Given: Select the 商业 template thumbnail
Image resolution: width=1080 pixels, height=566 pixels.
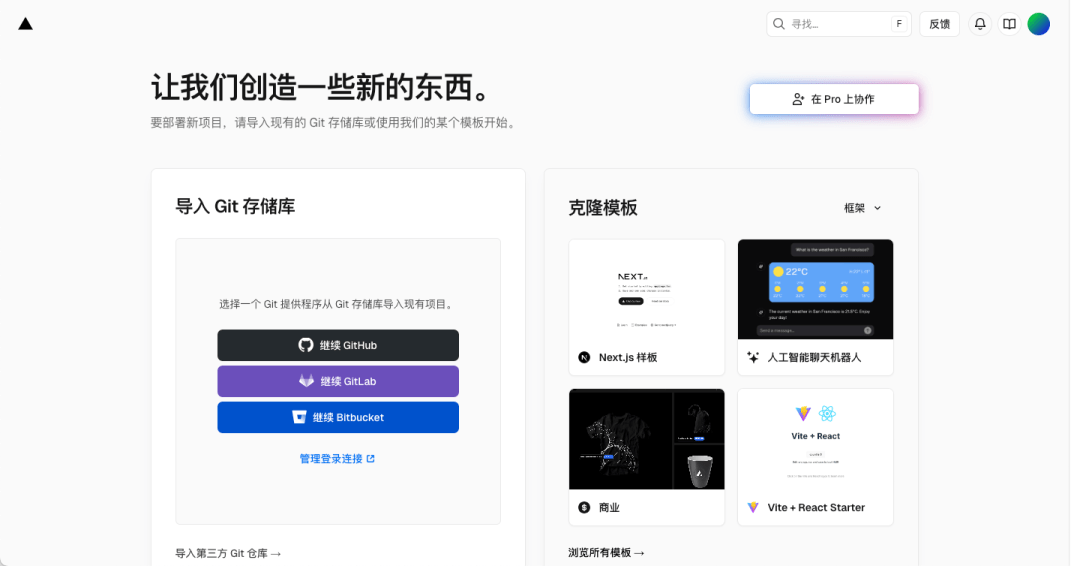Looking at the screenshot, I should pos(647,439).
